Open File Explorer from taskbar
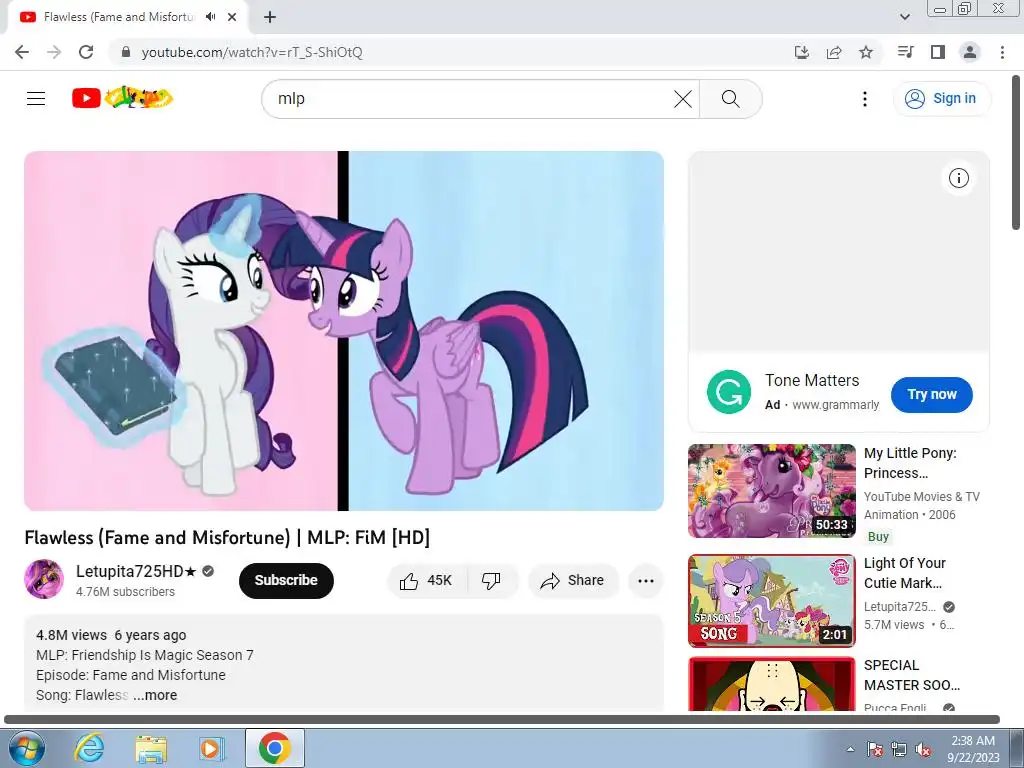 pos(151,748)
